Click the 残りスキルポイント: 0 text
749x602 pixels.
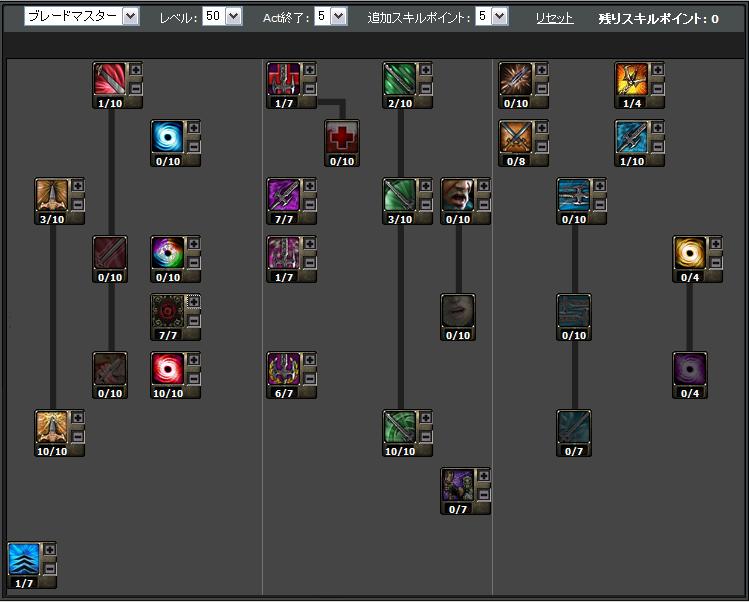click(x=658, y=19)
